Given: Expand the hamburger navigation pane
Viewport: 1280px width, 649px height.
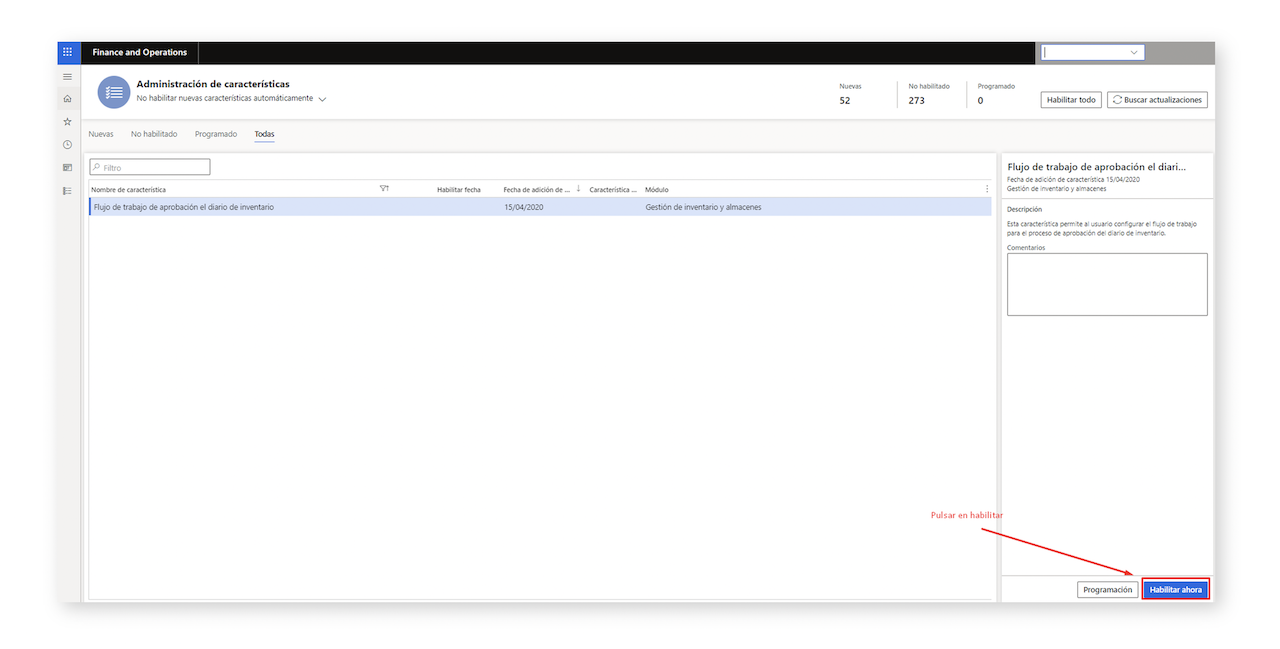Looking at the screenshot, I should click(x=67, y=77).
